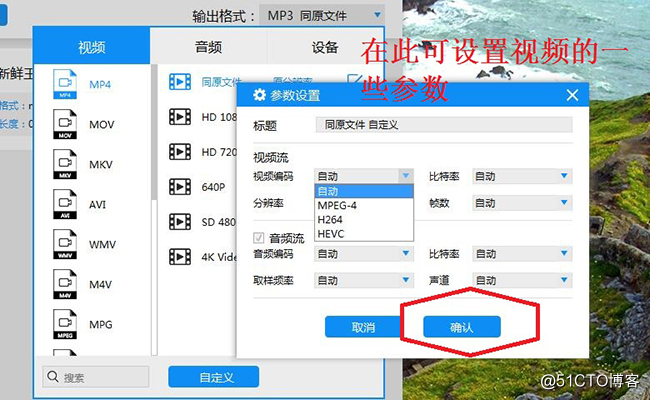Select the MKV format icon

[65, 164]
